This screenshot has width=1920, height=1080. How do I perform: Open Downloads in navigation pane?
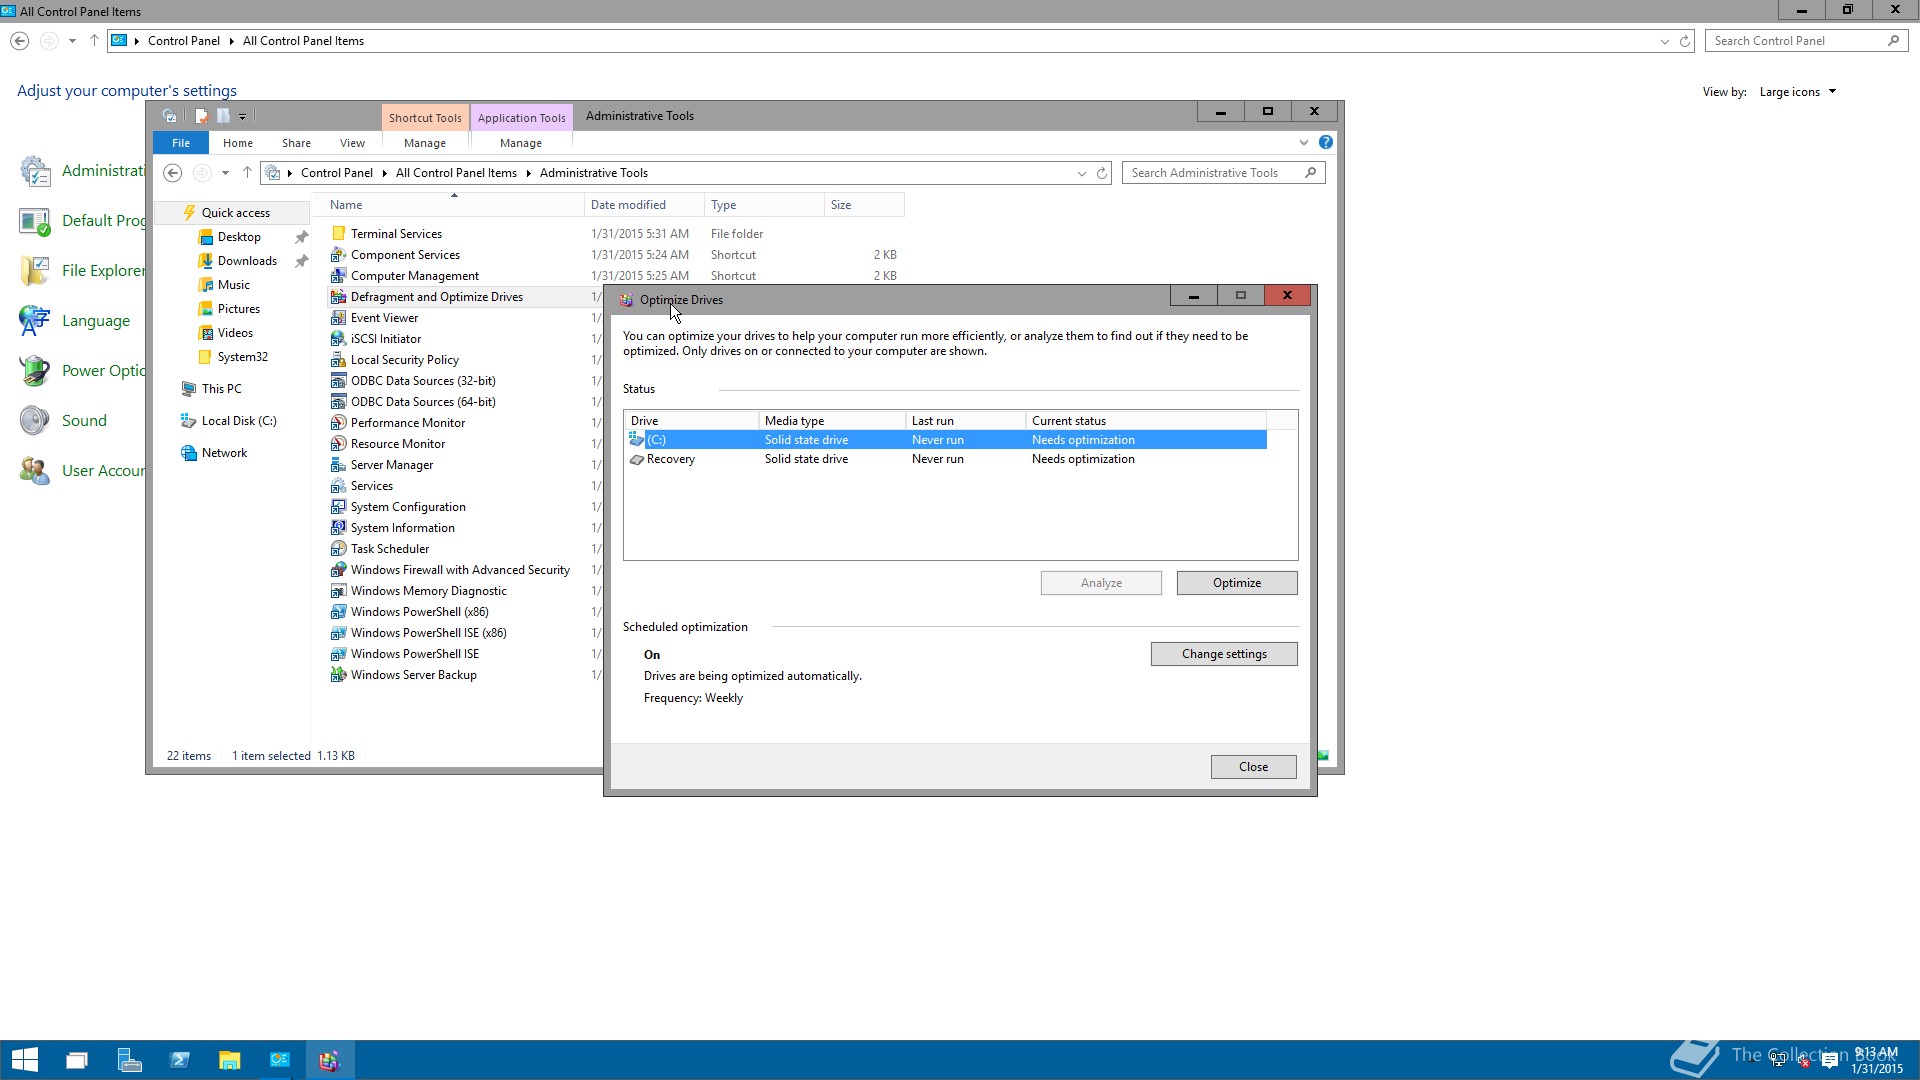(x=247, y=261)
